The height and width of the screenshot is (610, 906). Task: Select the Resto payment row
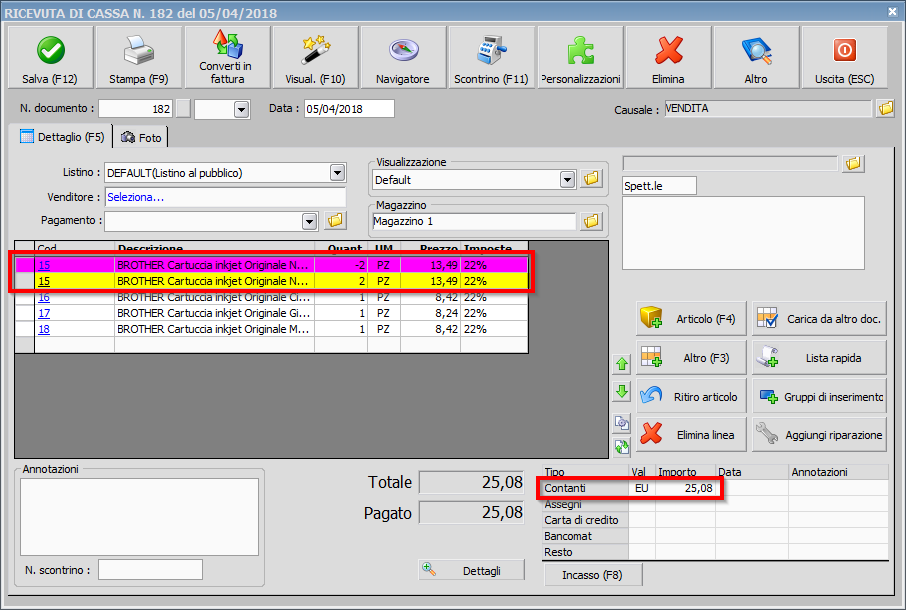[715, 552]
